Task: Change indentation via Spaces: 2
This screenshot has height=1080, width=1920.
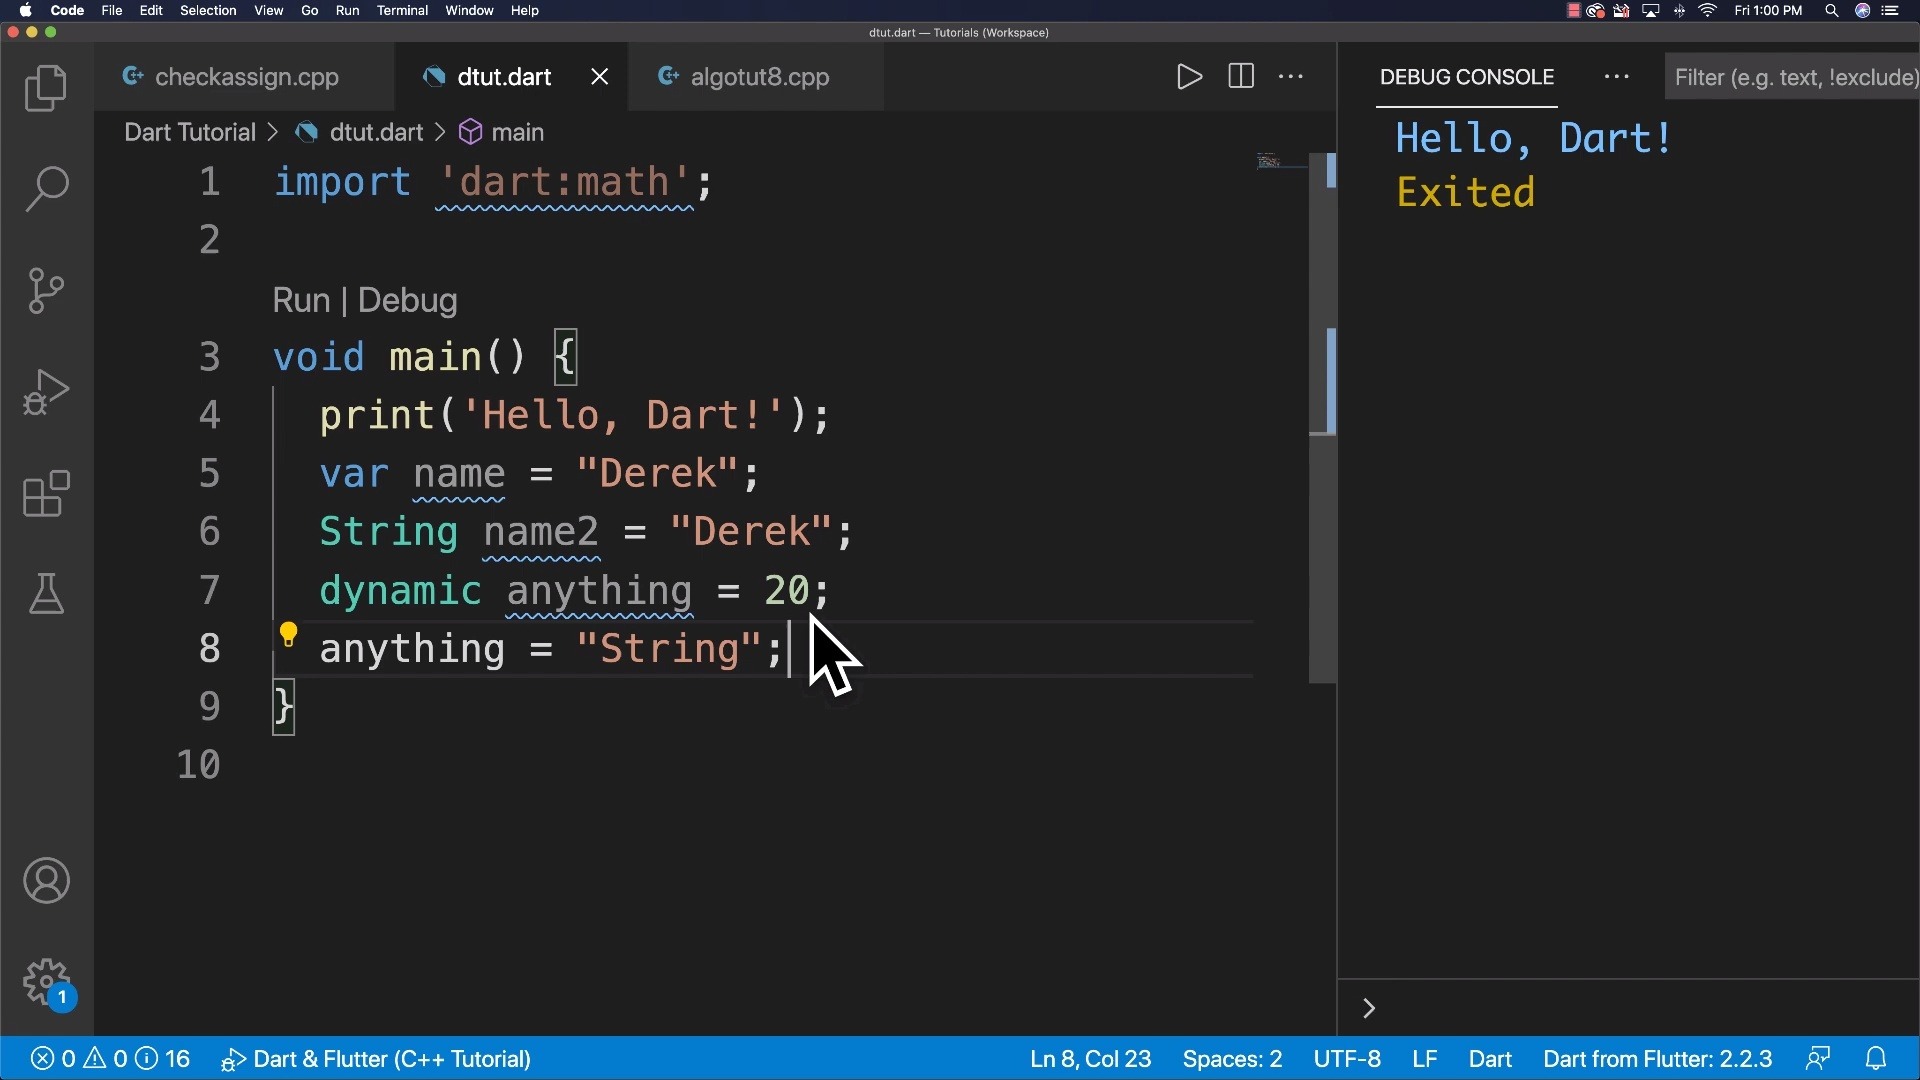Action: [x=1232, y=1059]
